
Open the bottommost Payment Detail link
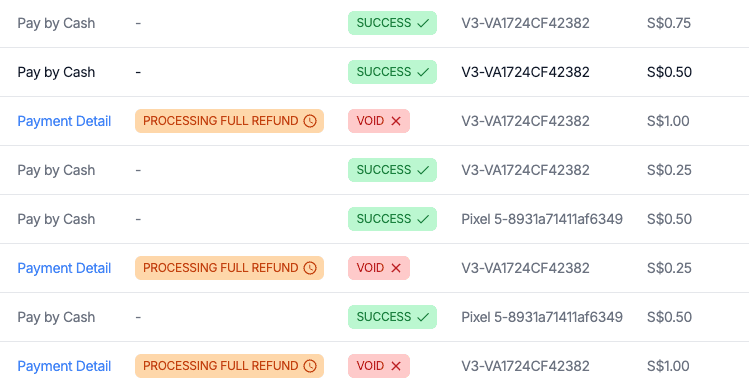coord(64,366)
